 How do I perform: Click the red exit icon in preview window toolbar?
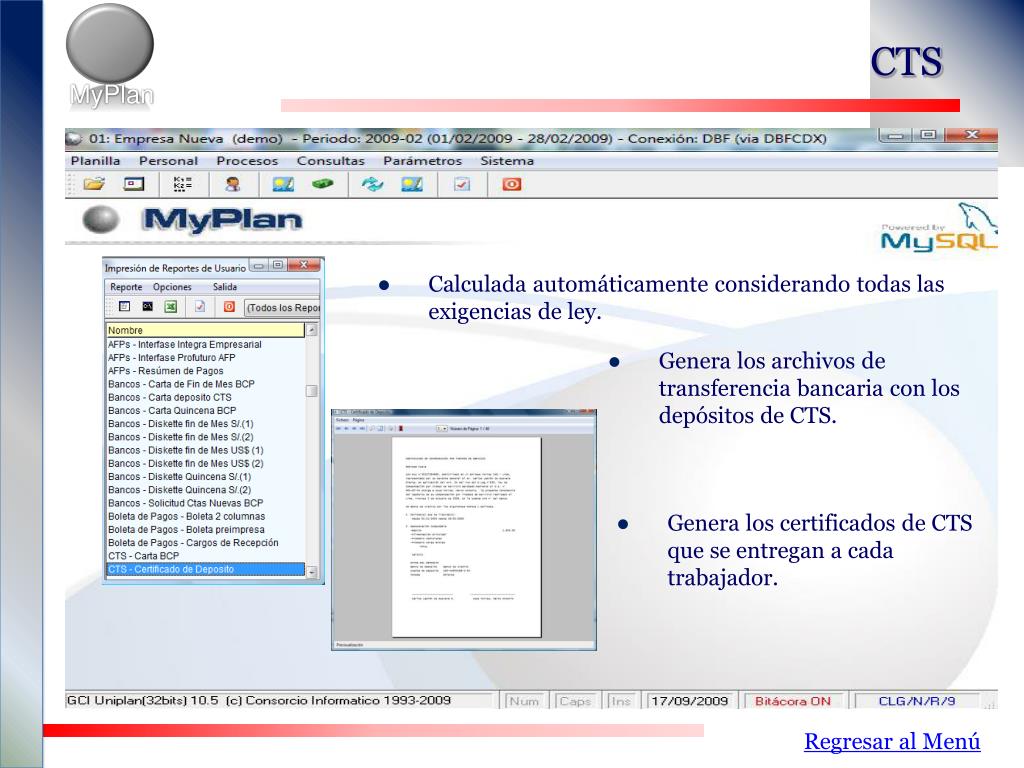pyautogui.click(x=400, y=428)
